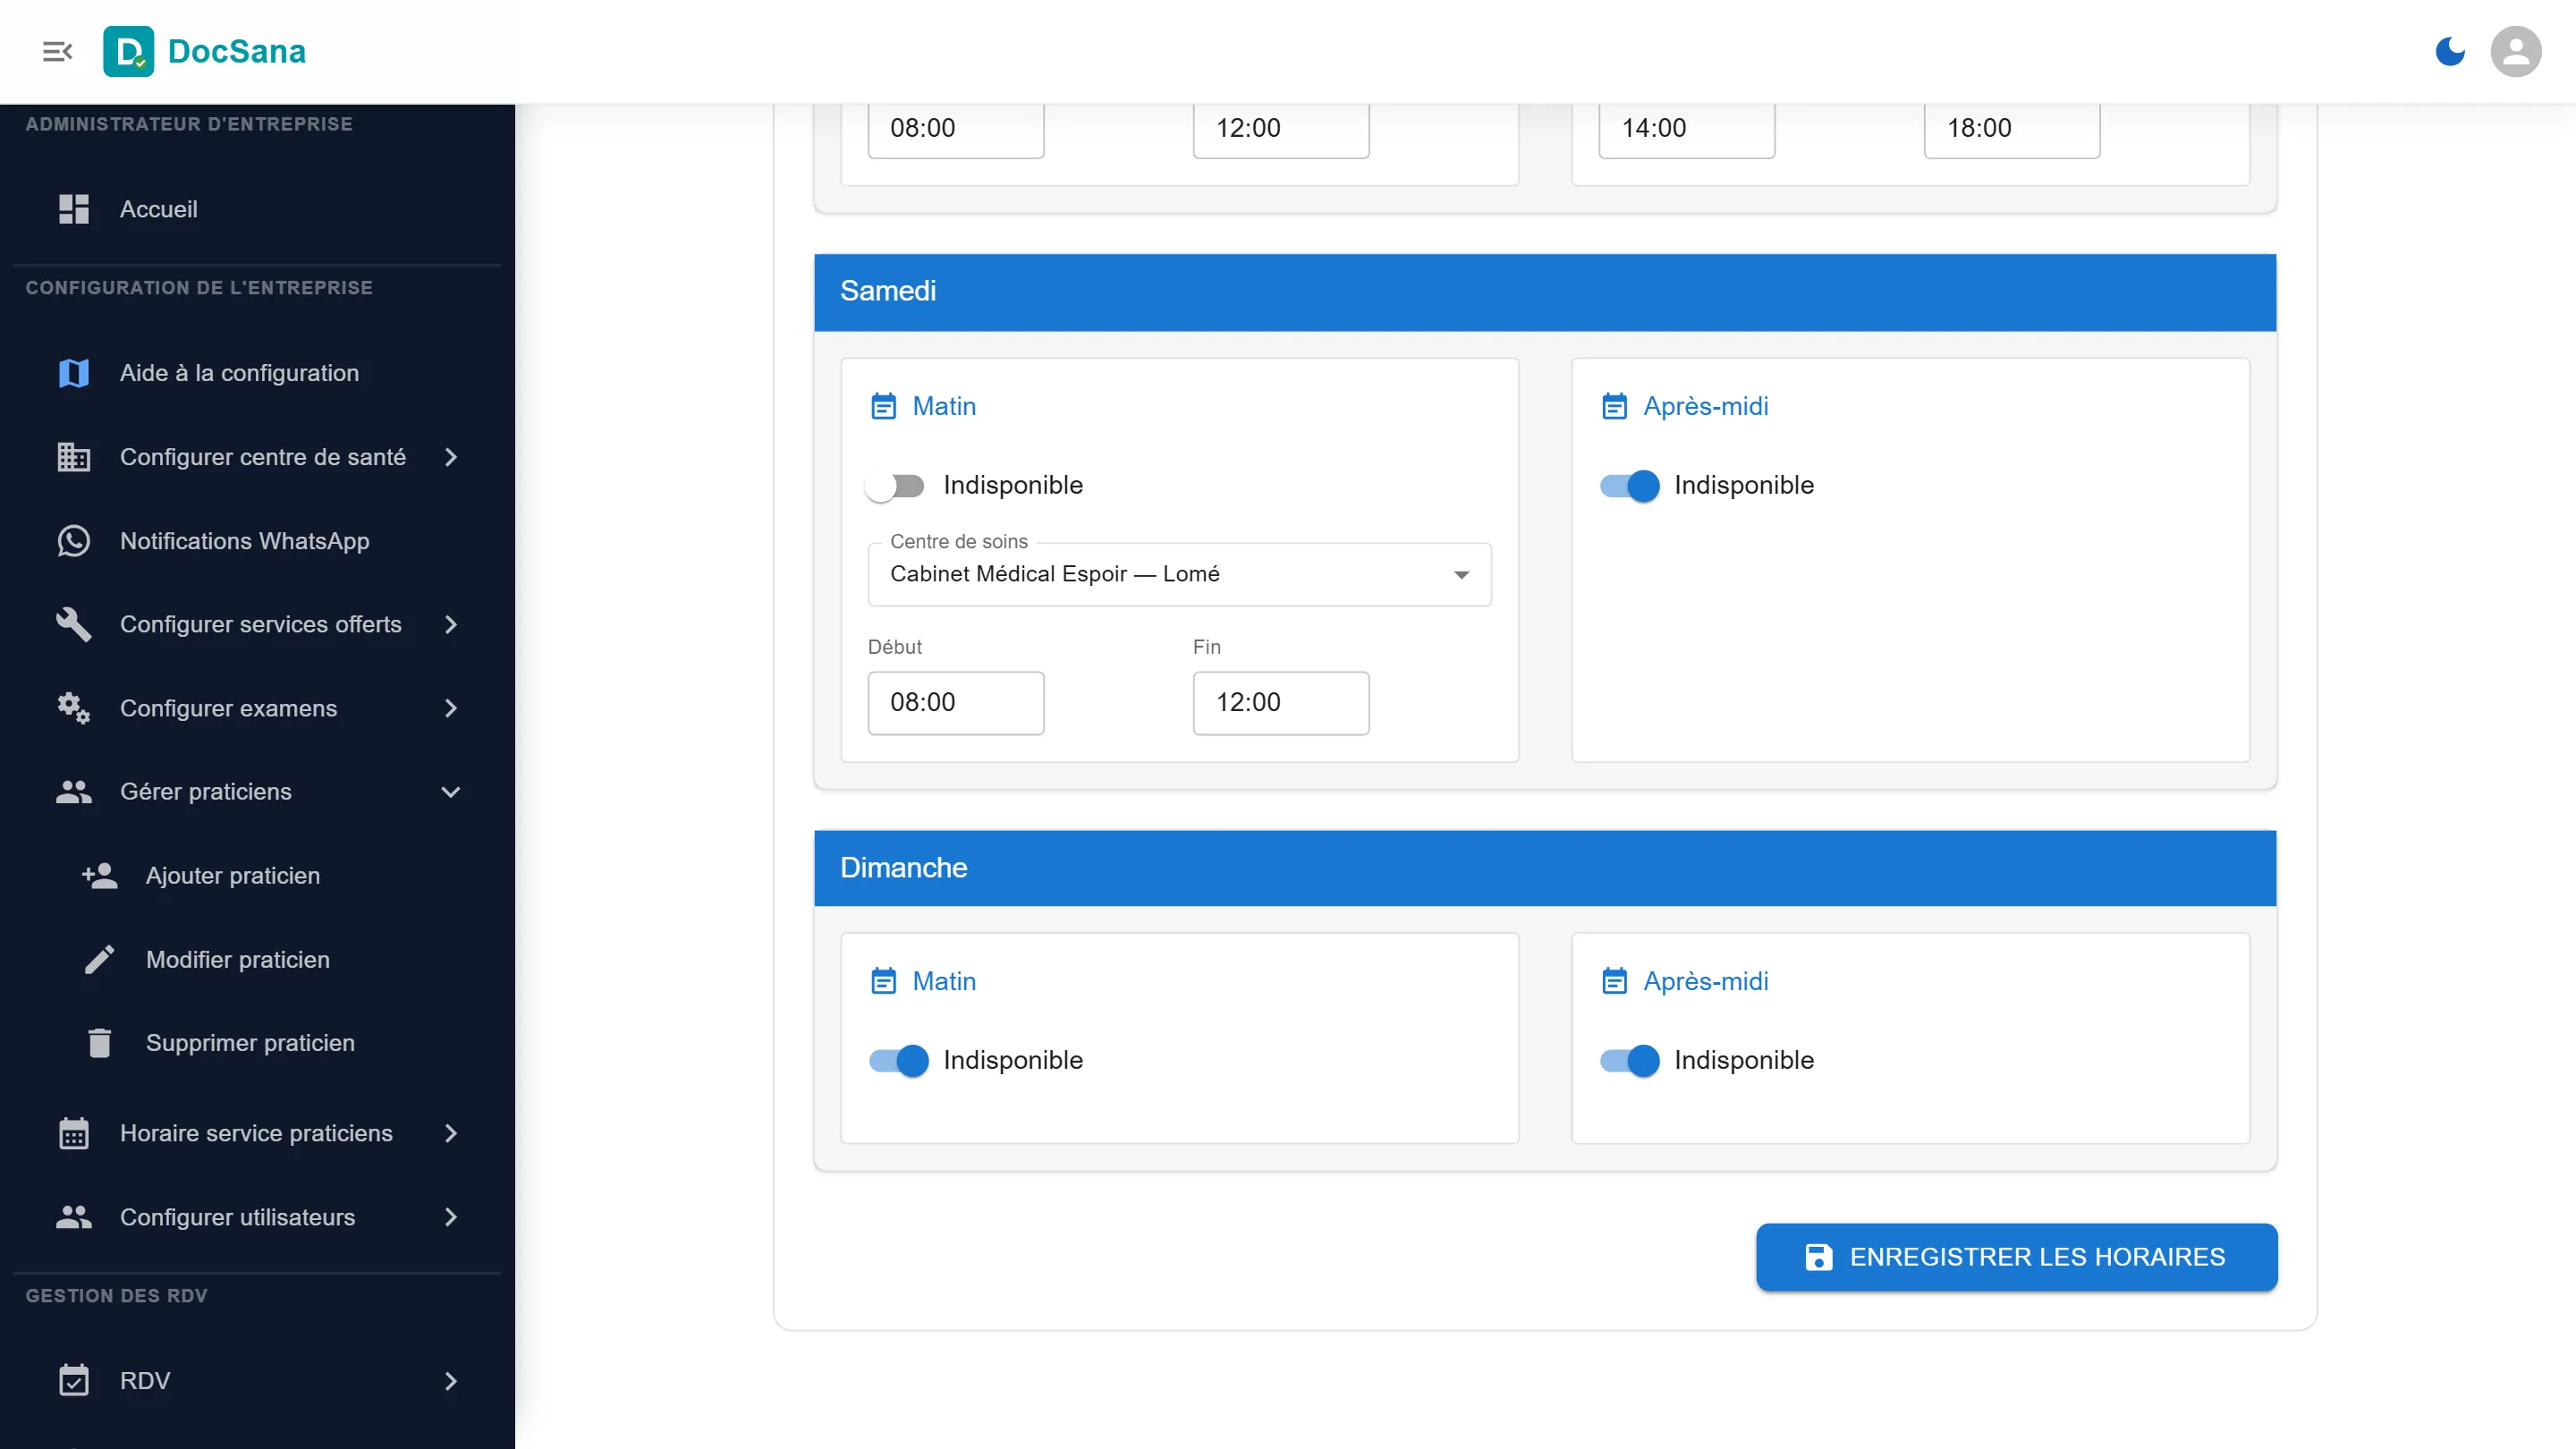This screenshot has height=1449, width=2576.
Task: Click the Configurer centre de santé building icon
Action: (74, 457)
